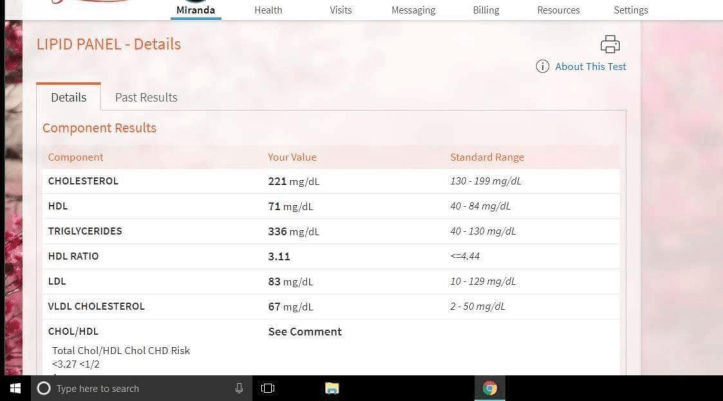
Task: Open the Windows Start menu
Action: (x=16, y=388)
